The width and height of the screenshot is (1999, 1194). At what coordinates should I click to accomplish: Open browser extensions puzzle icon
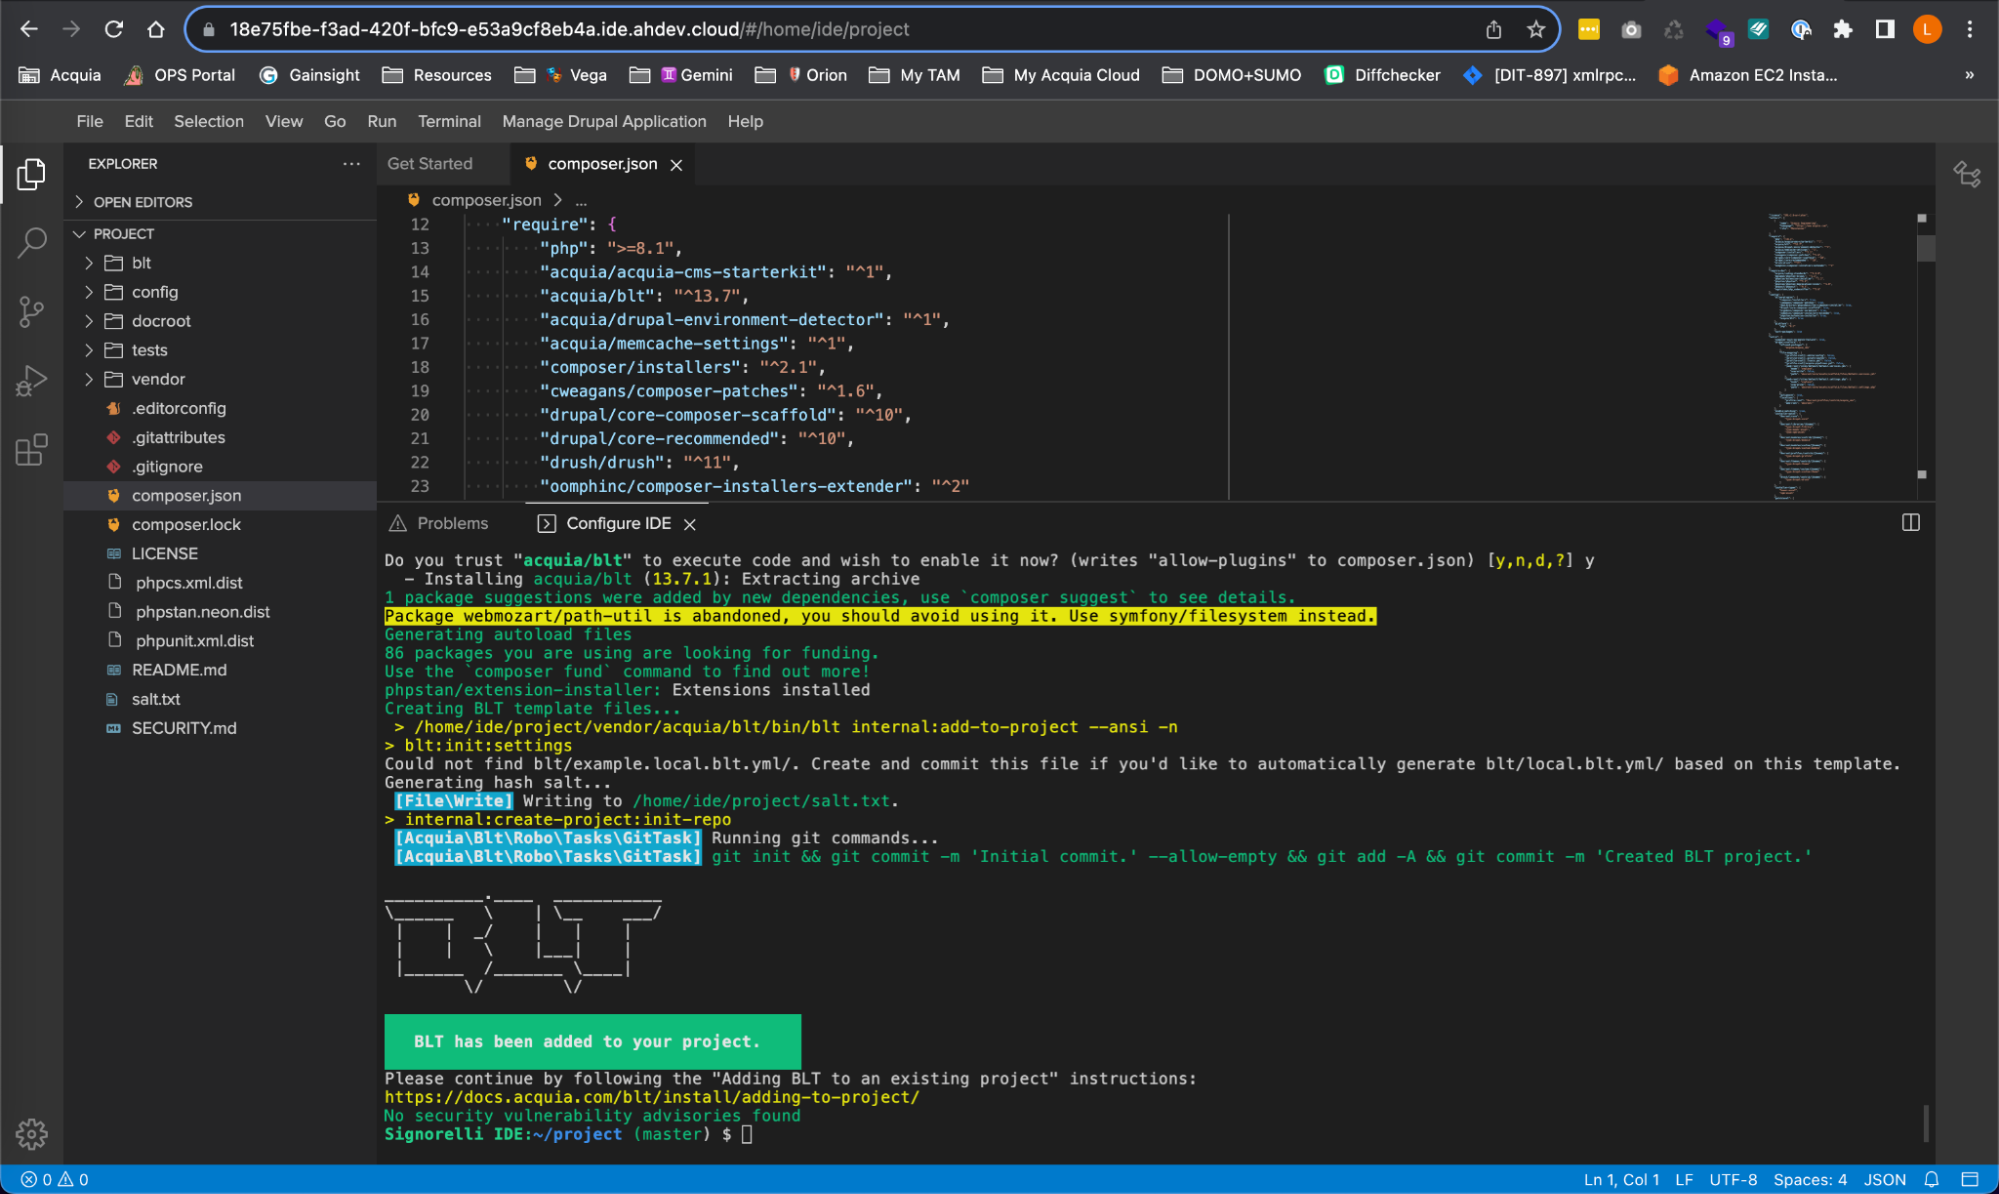1843,29
